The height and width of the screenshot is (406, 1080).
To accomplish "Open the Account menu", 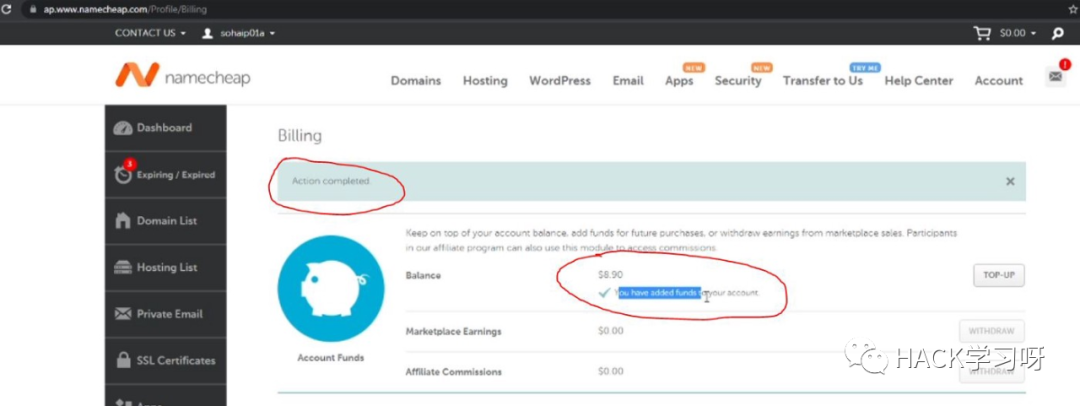I will point(999,81).
